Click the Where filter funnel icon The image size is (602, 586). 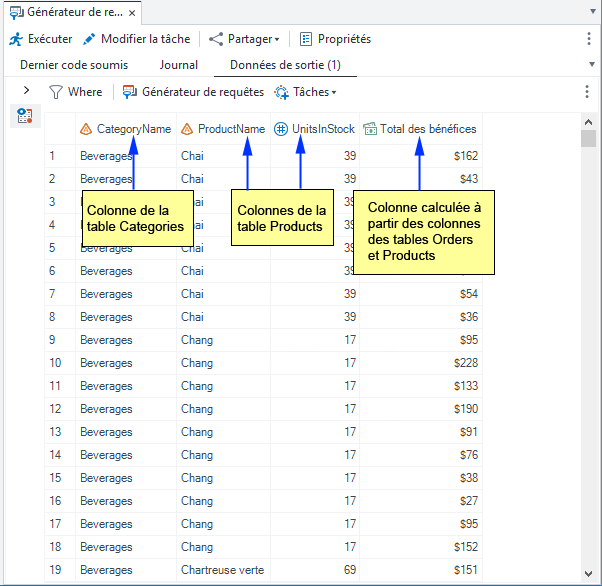tap(56, 92)
